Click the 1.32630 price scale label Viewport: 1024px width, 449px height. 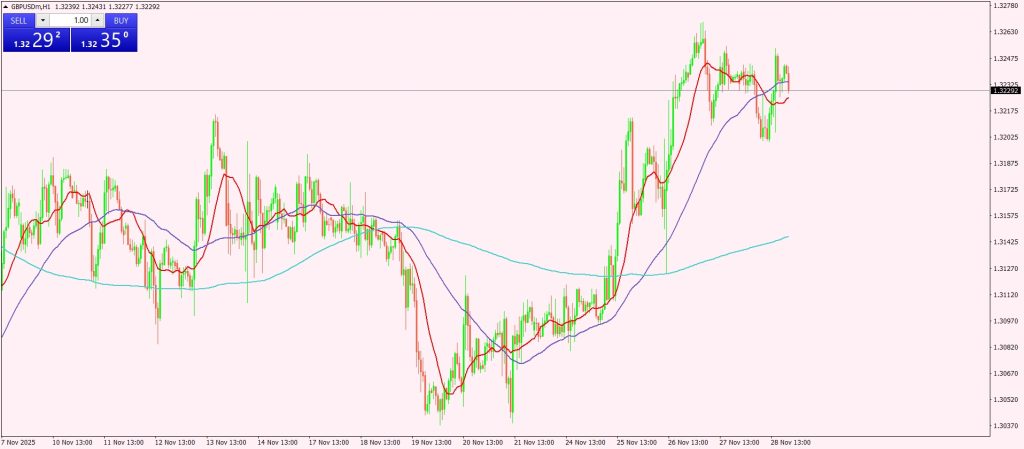click(x=1004, y=31)
